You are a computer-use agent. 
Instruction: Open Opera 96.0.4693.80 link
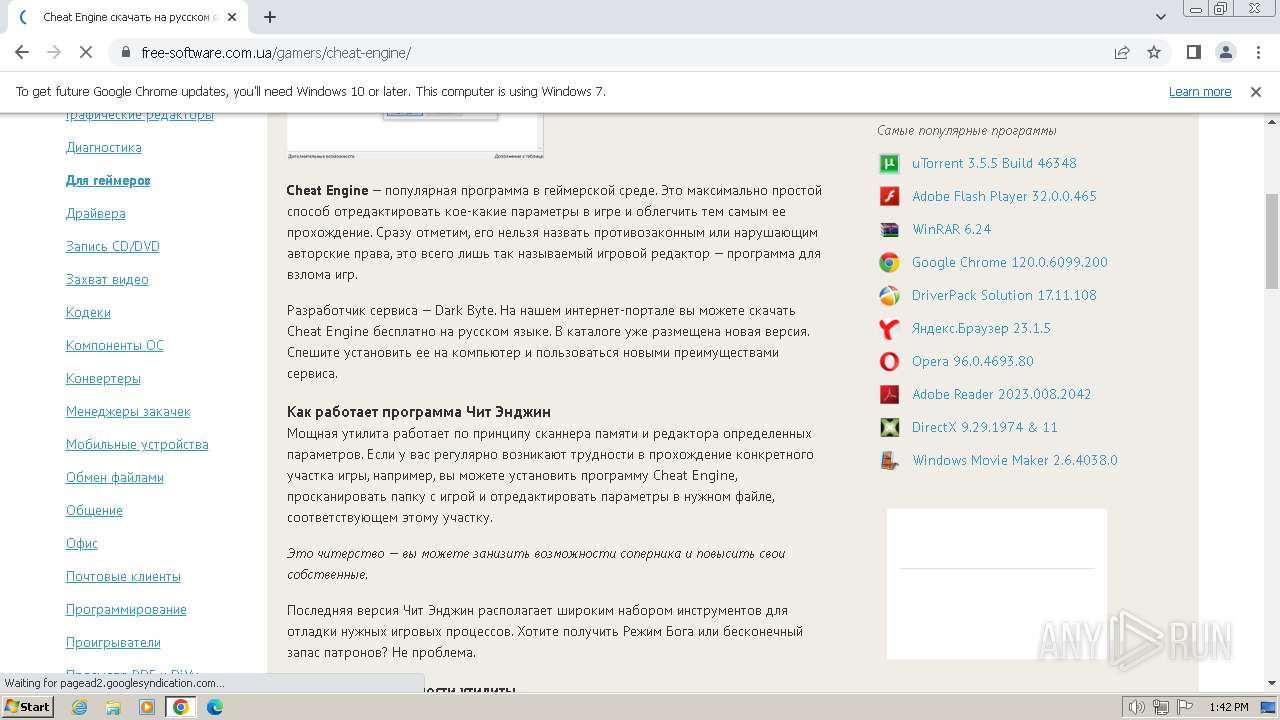(973, 361)
